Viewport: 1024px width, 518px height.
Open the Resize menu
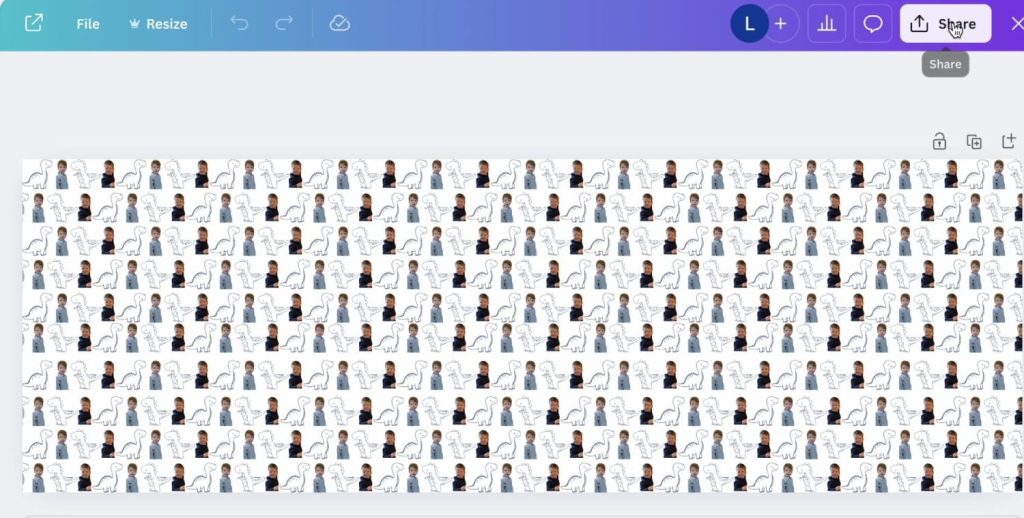point(159,24)
